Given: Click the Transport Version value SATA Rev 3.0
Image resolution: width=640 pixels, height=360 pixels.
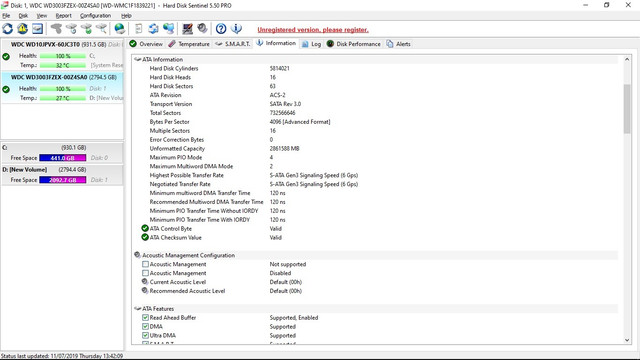Looking at the screenshot, I should click(x=285, y=104).
